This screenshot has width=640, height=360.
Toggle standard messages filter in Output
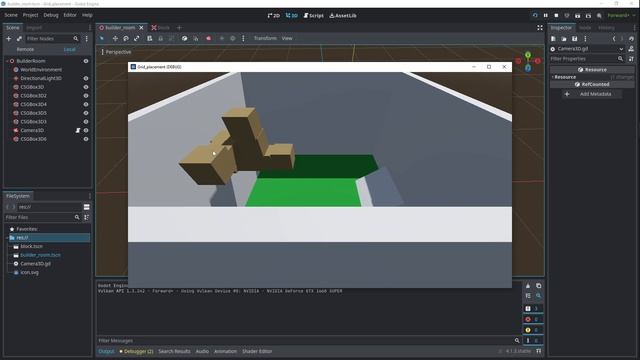click(533, 309)
